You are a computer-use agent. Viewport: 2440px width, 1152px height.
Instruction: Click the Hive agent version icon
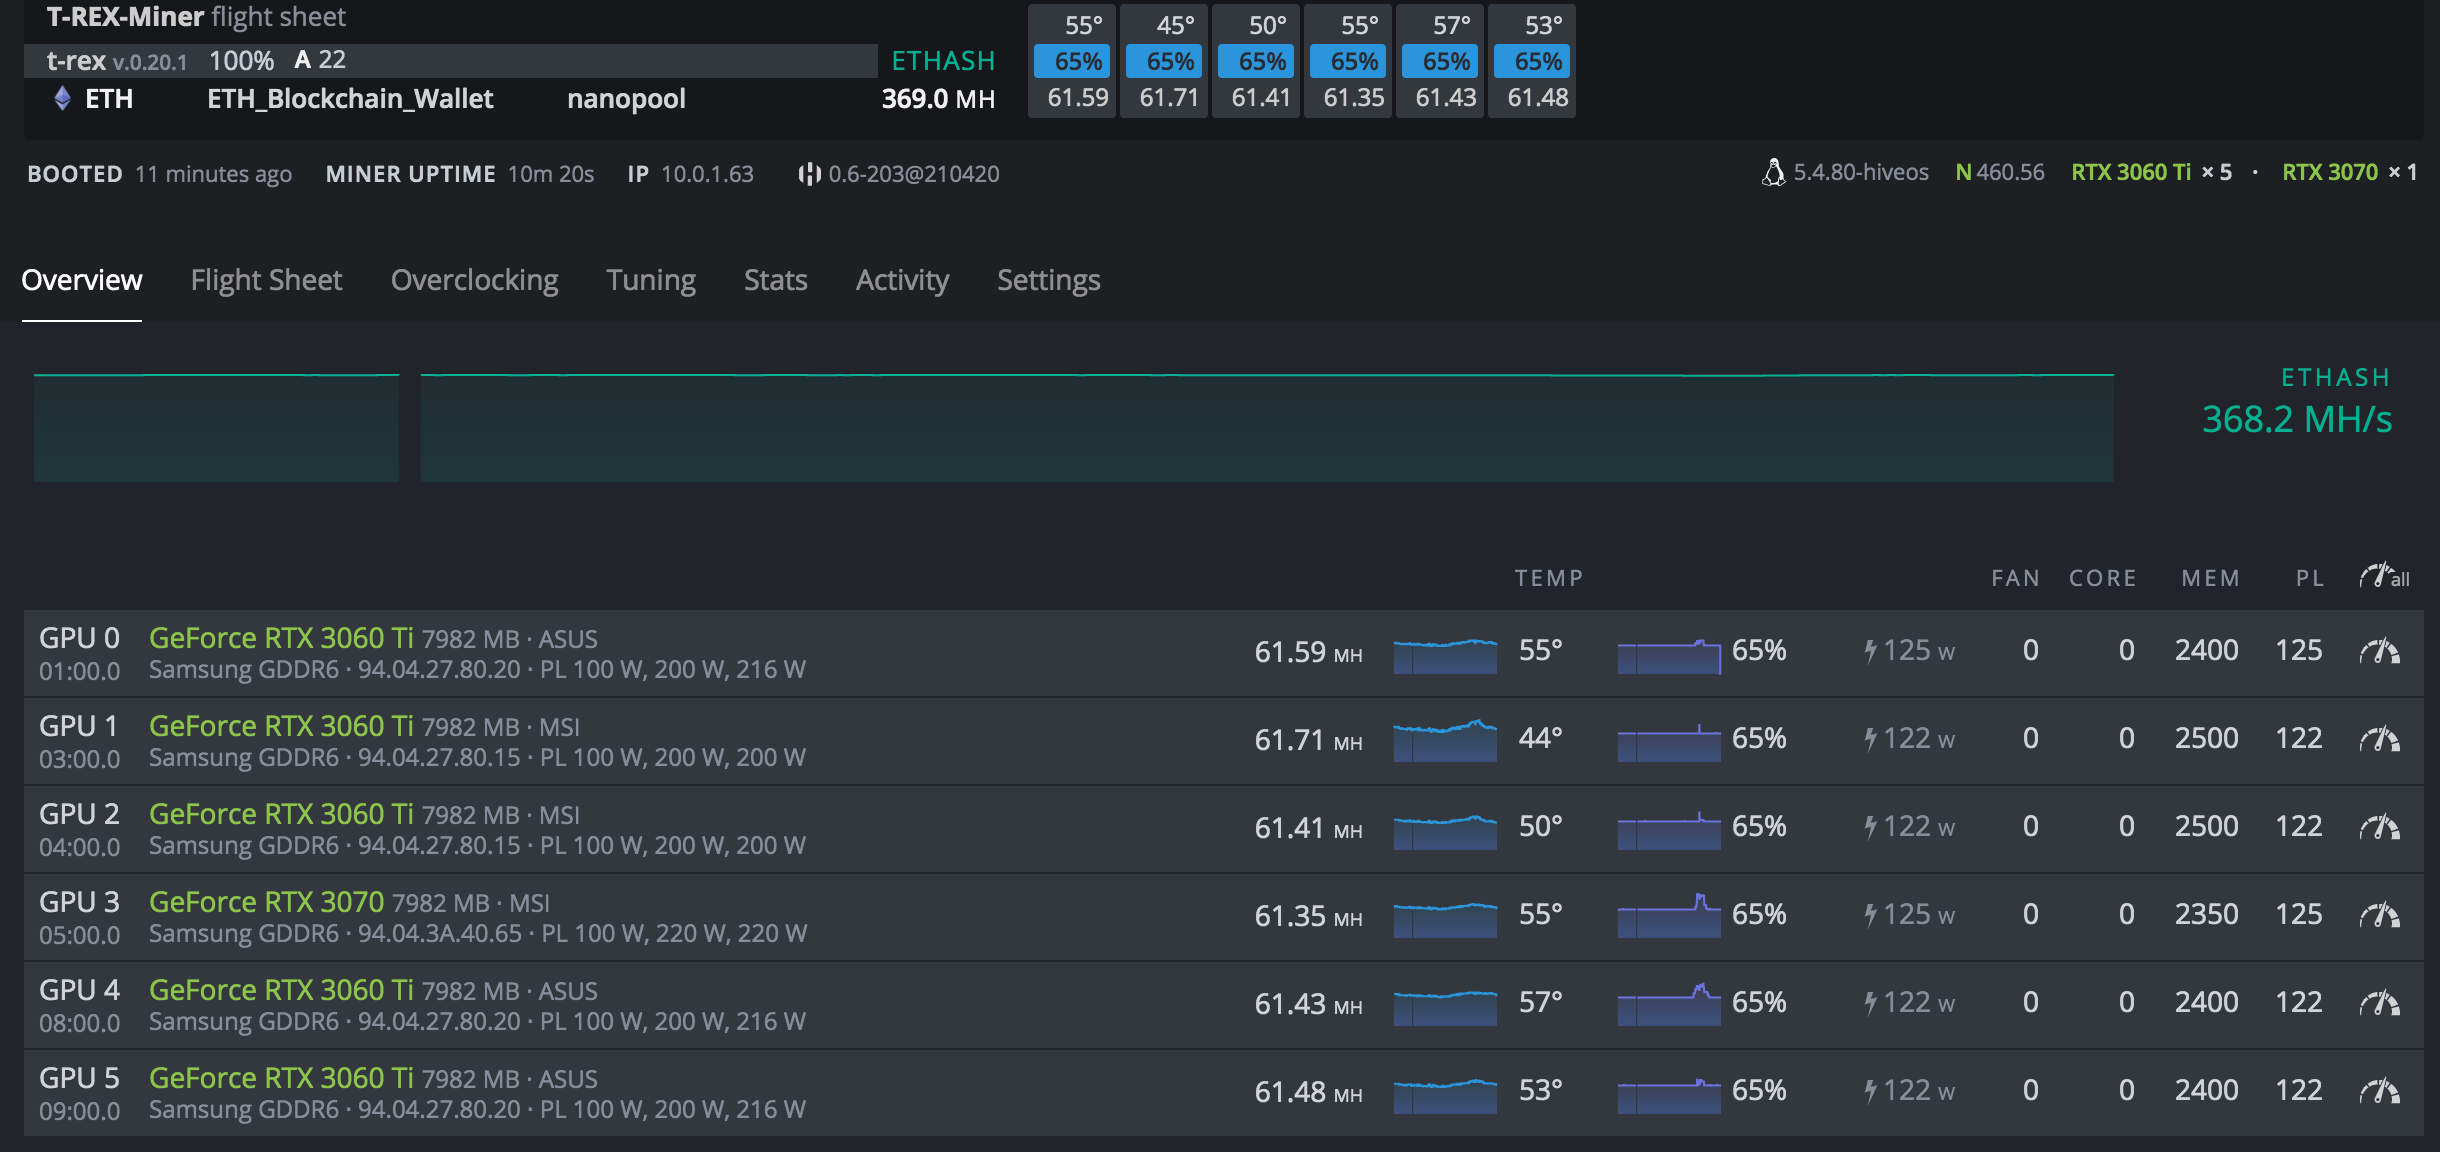point(809,174)
